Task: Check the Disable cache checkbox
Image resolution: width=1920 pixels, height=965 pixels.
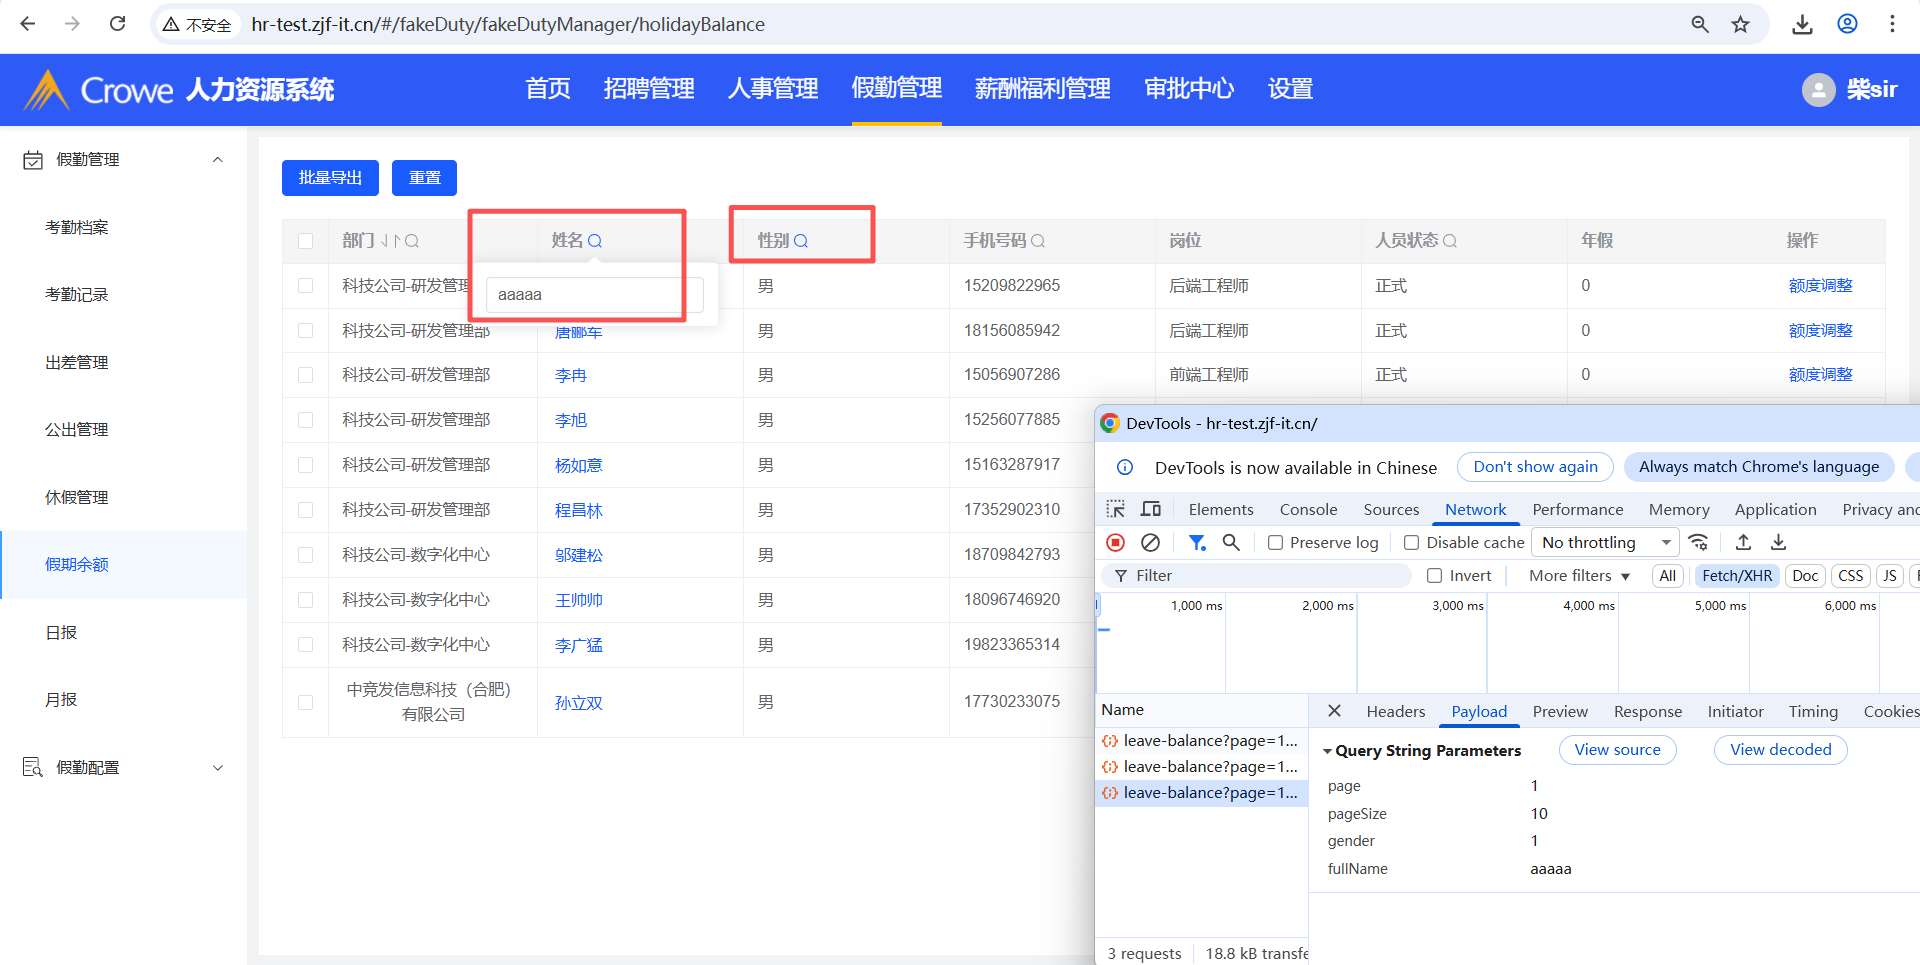Action: [x=1411, y=543]
